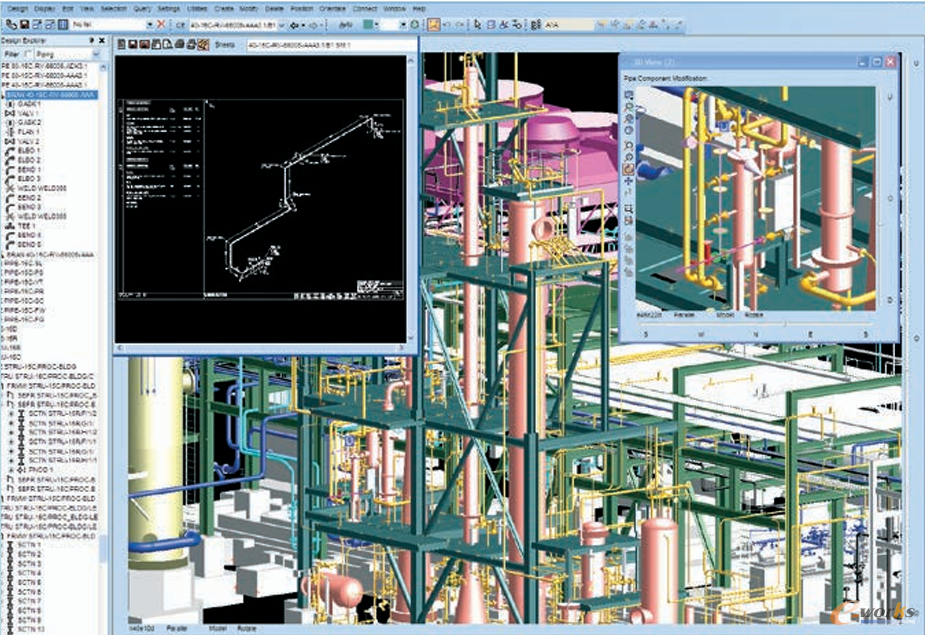Viewport: 925px width, 635px height.
Task: Maximize the 3D View (2) window
Action: (x=877, y=61)
